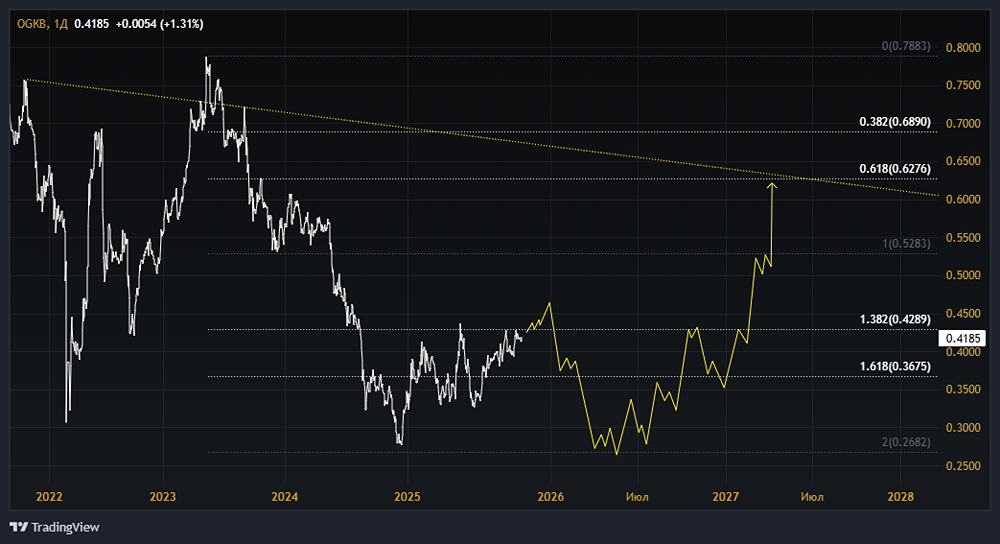Screen dimensions: 1000x544
Task: Click the 0.5000 price axis label
Action: pyautogui.click(x=963, y=276)
